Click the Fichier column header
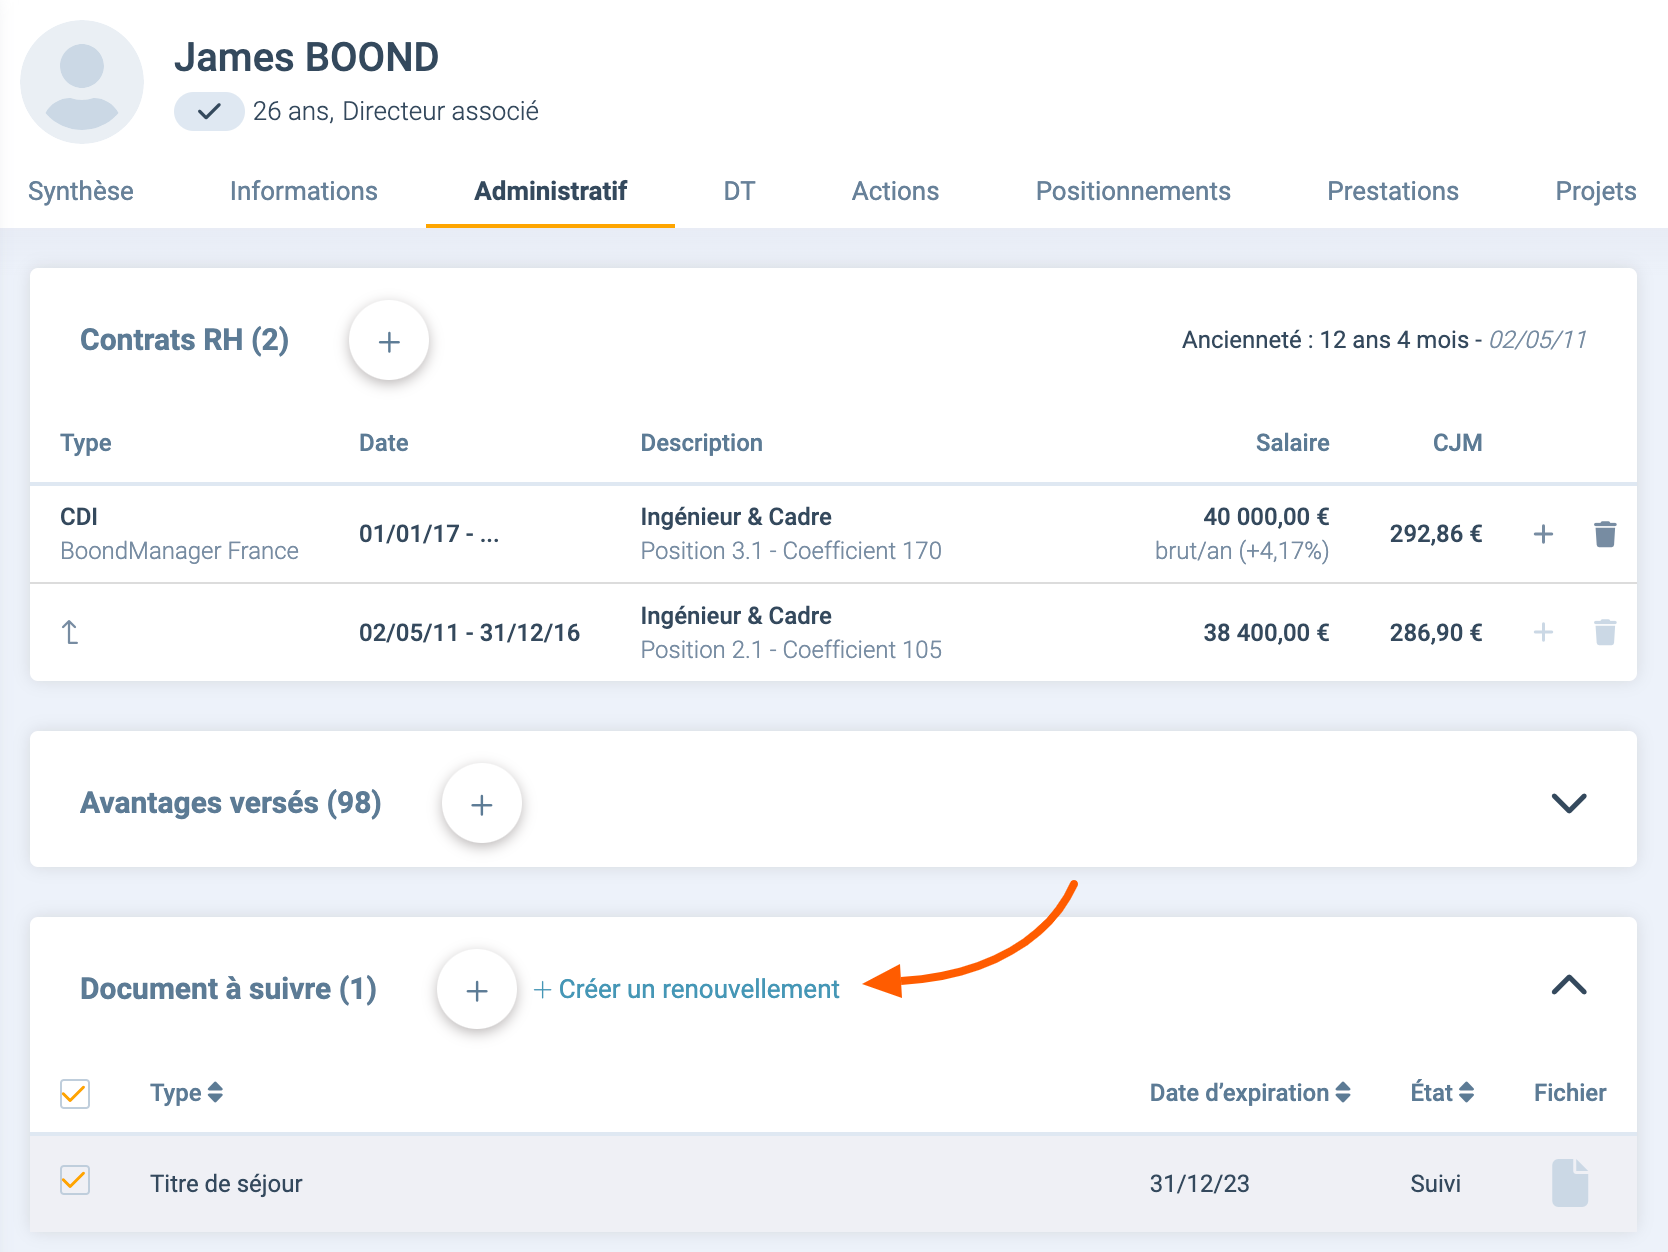1668x1252 pixels. point(1570,1093)
